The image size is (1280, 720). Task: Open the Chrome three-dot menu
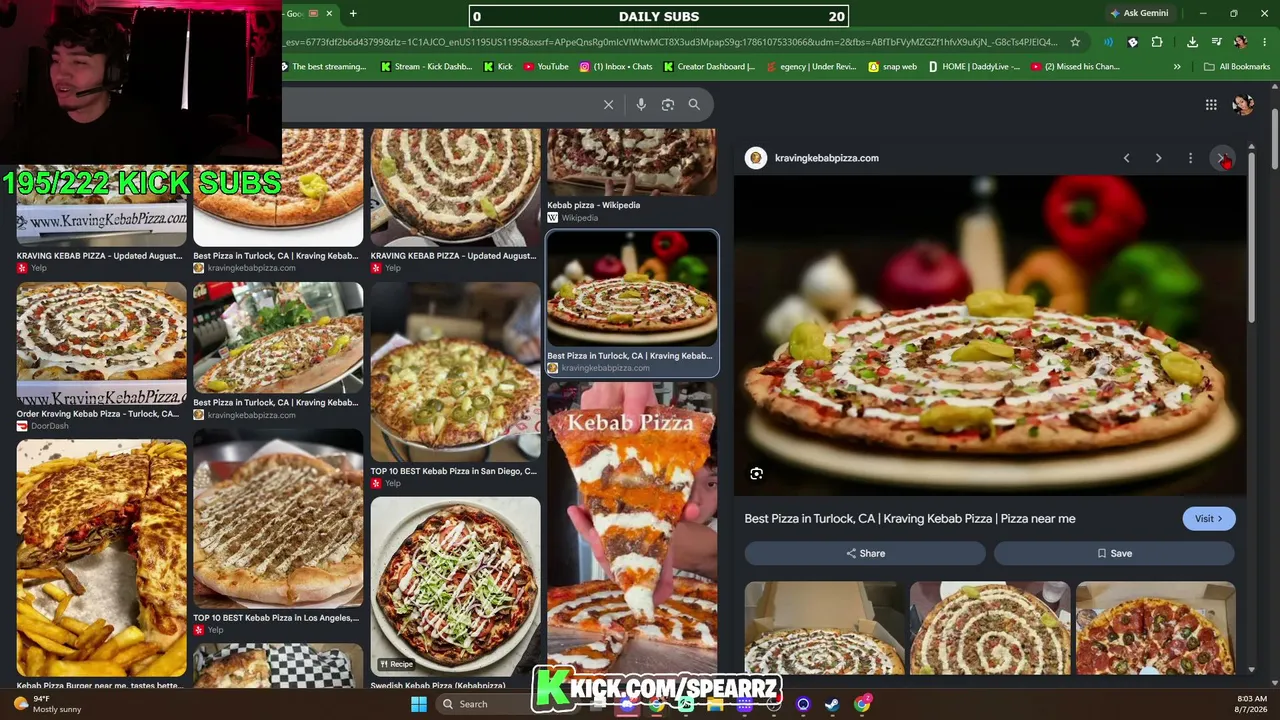(1265, 42)
